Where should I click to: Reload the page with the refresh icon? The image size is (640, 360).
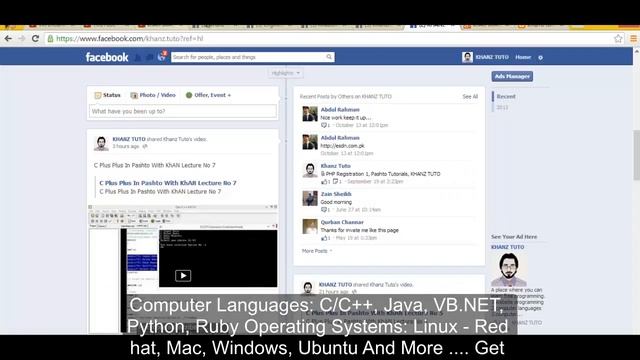pyautogui.click(x=35, y=38)
